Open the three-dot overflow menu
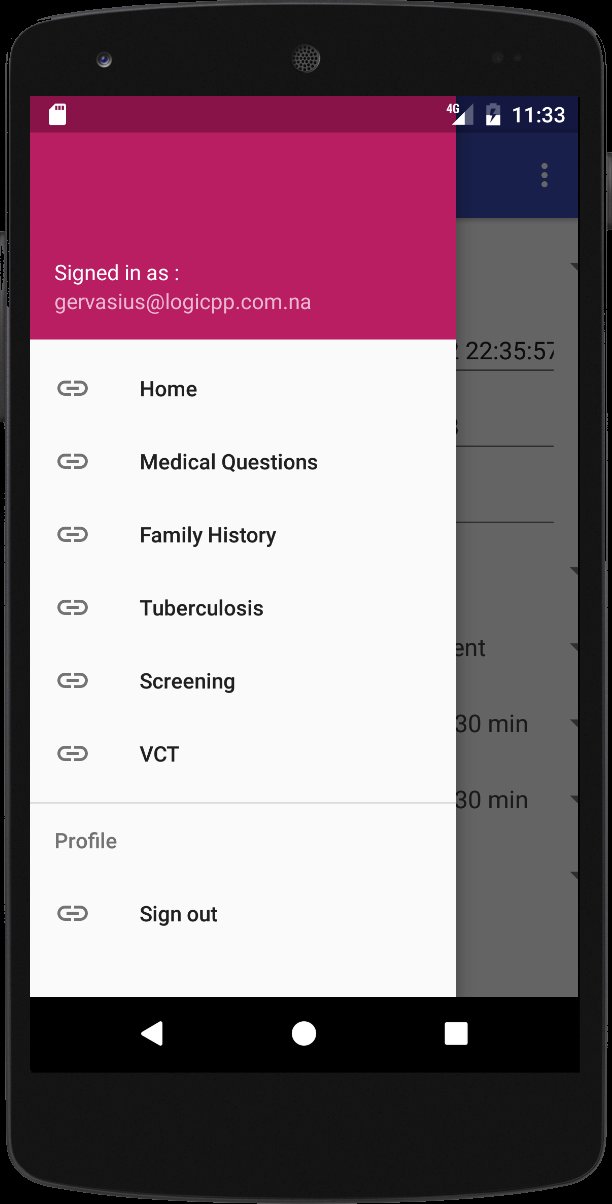The width and height of the screenshot is (612, 1204). tap(544, 175)
